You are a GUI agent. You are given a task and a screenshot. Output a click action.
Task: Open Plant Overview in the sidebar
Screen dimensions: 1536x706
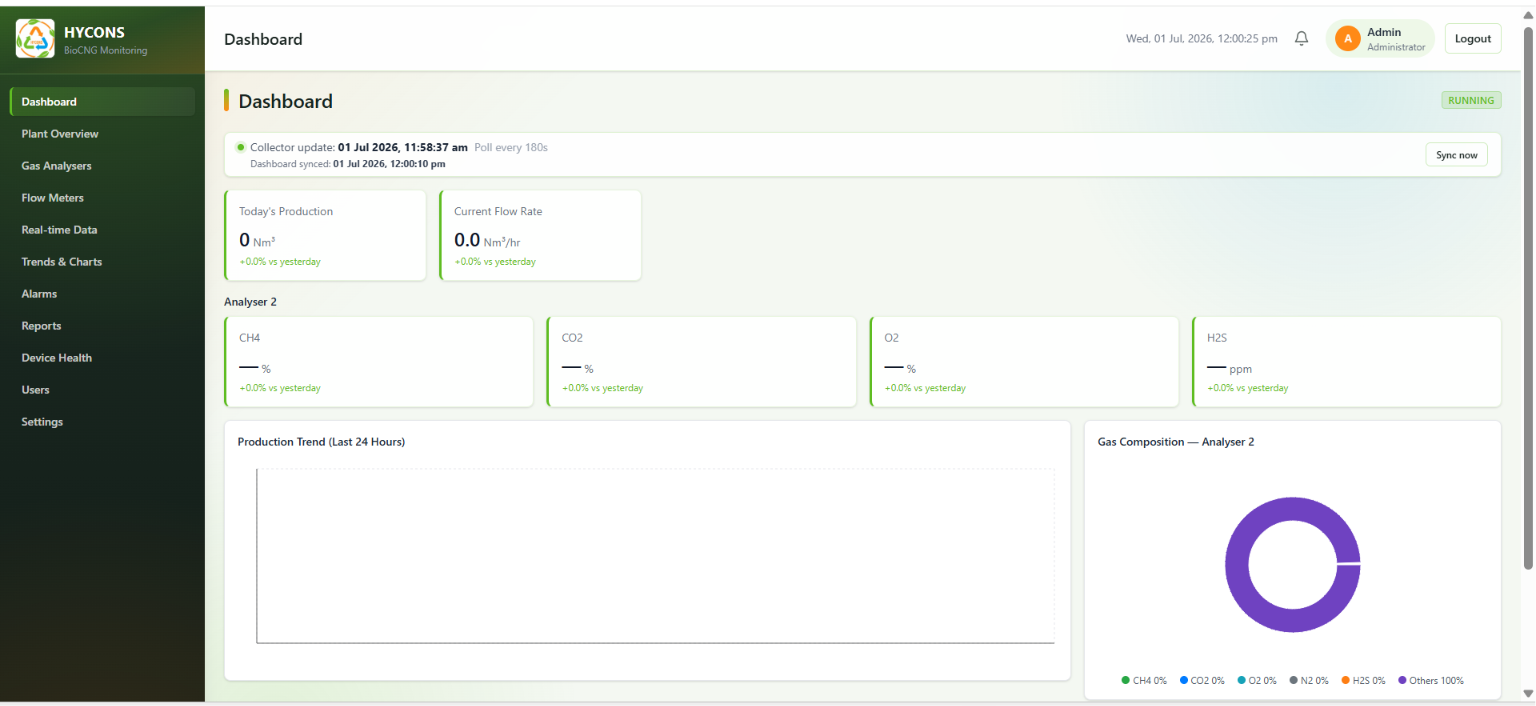[102, 134]
